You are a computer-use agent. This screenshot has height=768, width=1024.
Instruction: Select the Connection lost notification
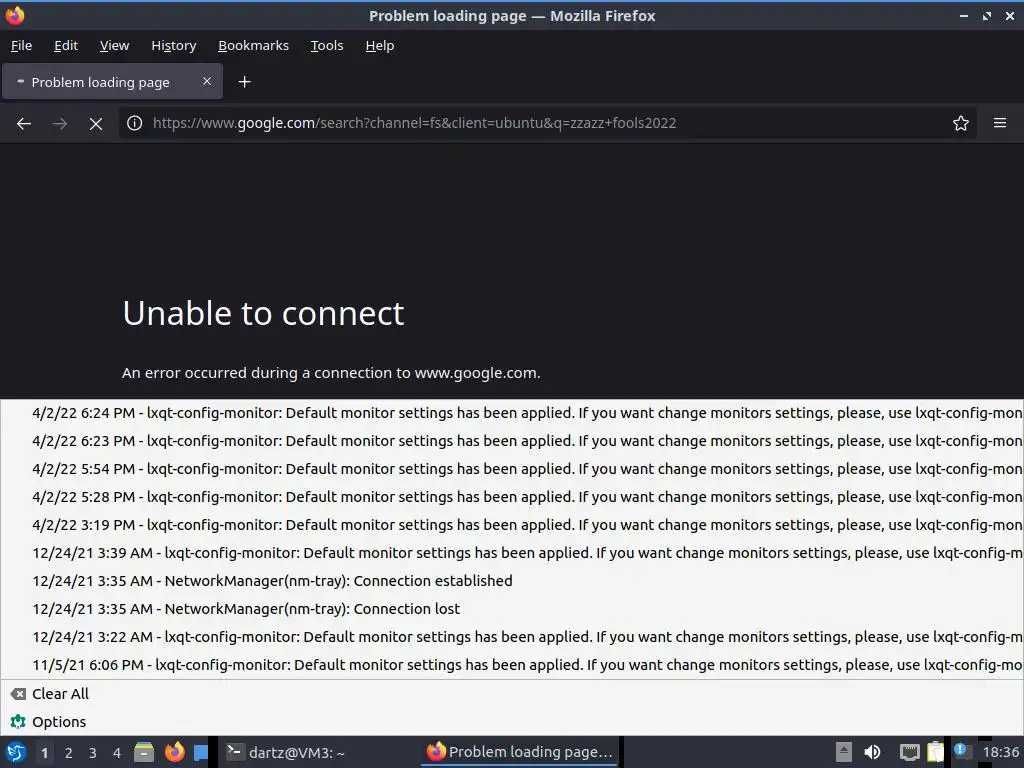pyautogui.click(x=512, y=609)
